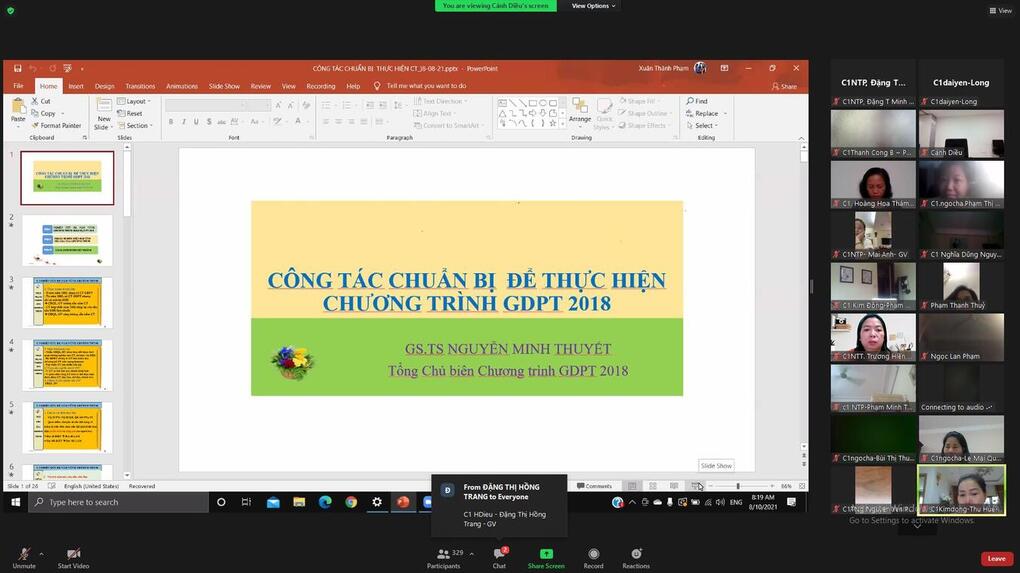This screenshot has height=573, width=1020.
Task: Click the green encryption shield icon
Action: (x=10, y=10)
